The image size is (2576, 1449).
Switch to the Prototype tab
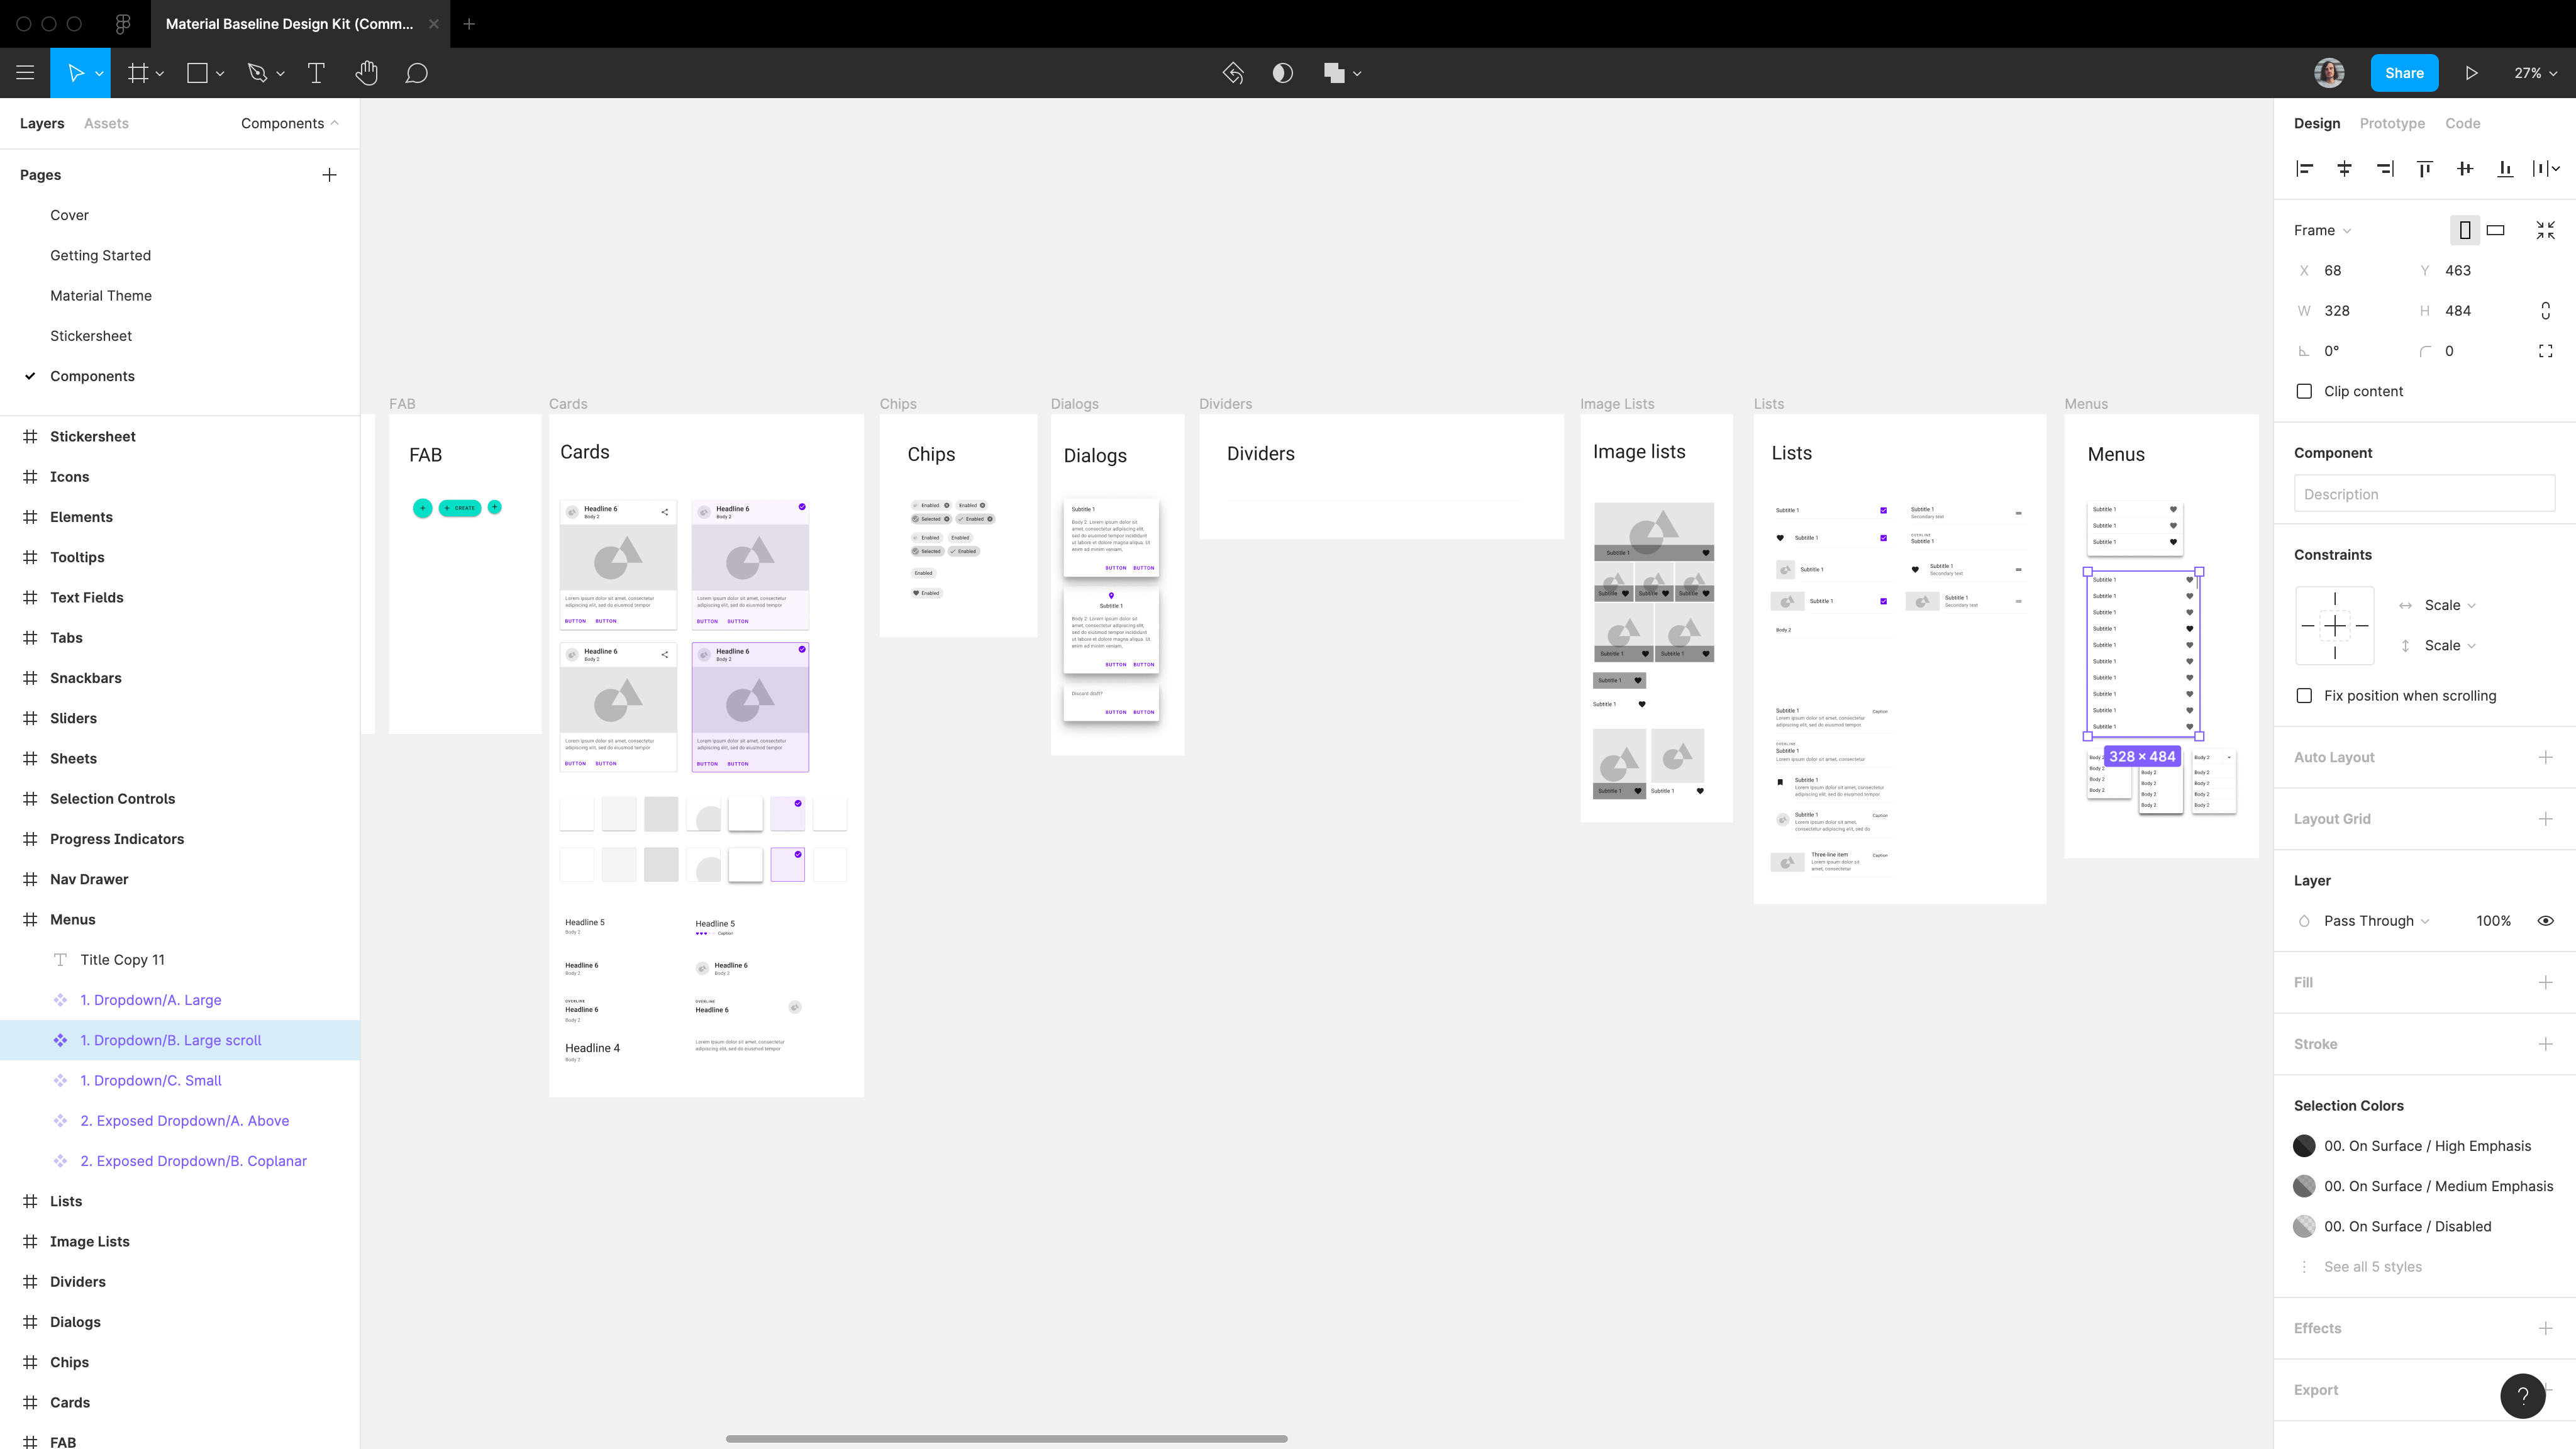coord(2391,123)
